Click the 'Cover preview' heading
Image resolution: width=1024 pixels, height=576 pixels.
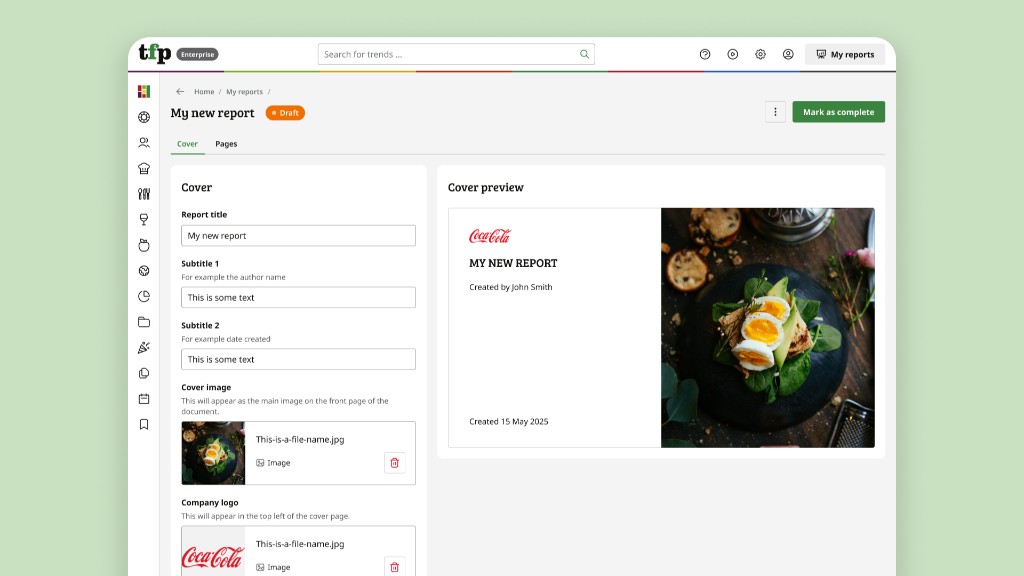[486, 187]
